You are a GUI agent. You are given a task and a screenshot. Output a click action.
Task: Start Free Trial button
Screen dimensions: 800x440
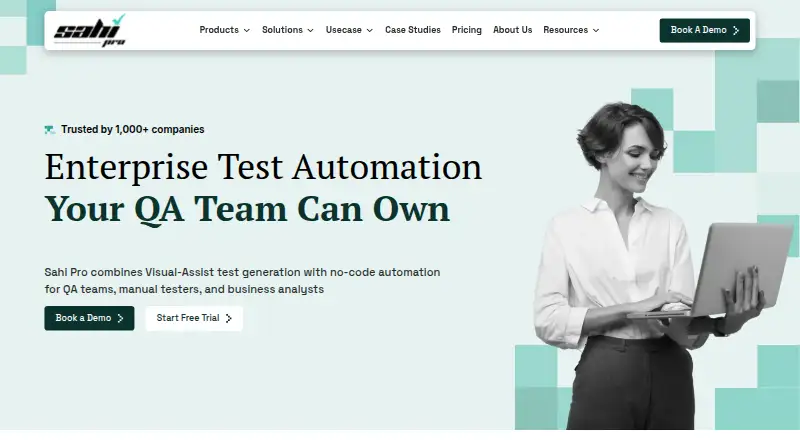click(x=194, y=318)
